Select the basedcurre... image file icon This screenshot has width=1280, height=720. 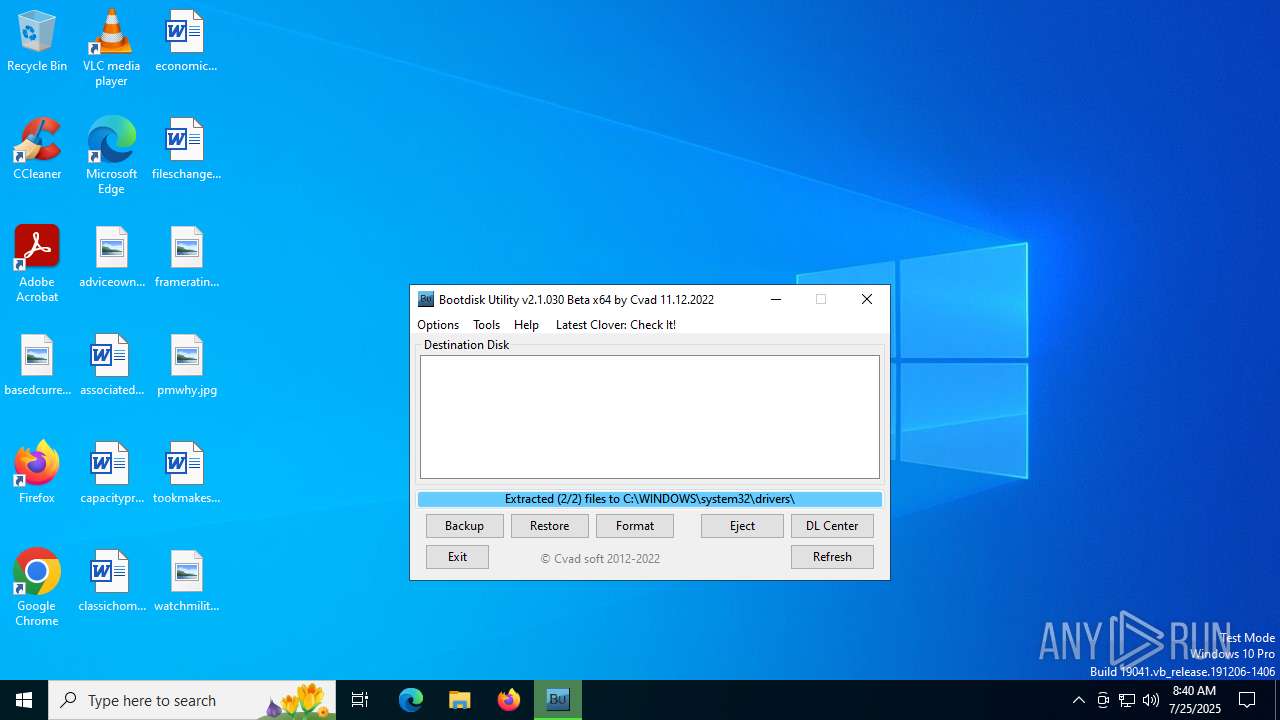click(37, 365)
